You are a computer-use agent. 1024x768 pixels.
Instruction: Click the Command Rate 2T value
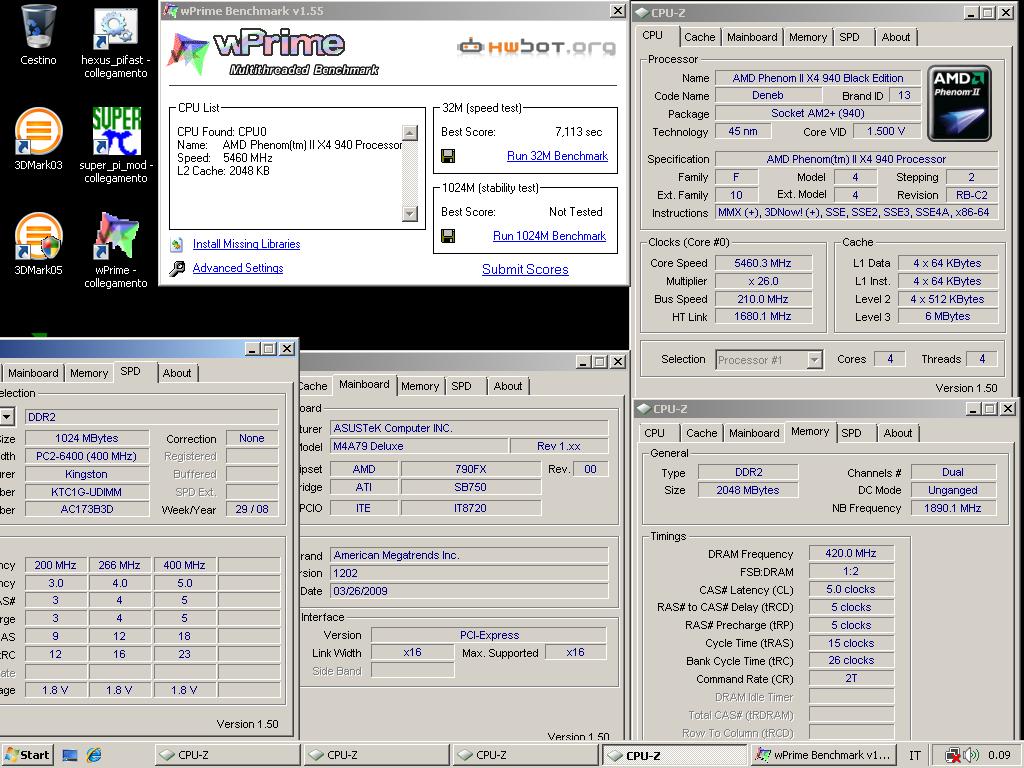[x=850, y=679]
